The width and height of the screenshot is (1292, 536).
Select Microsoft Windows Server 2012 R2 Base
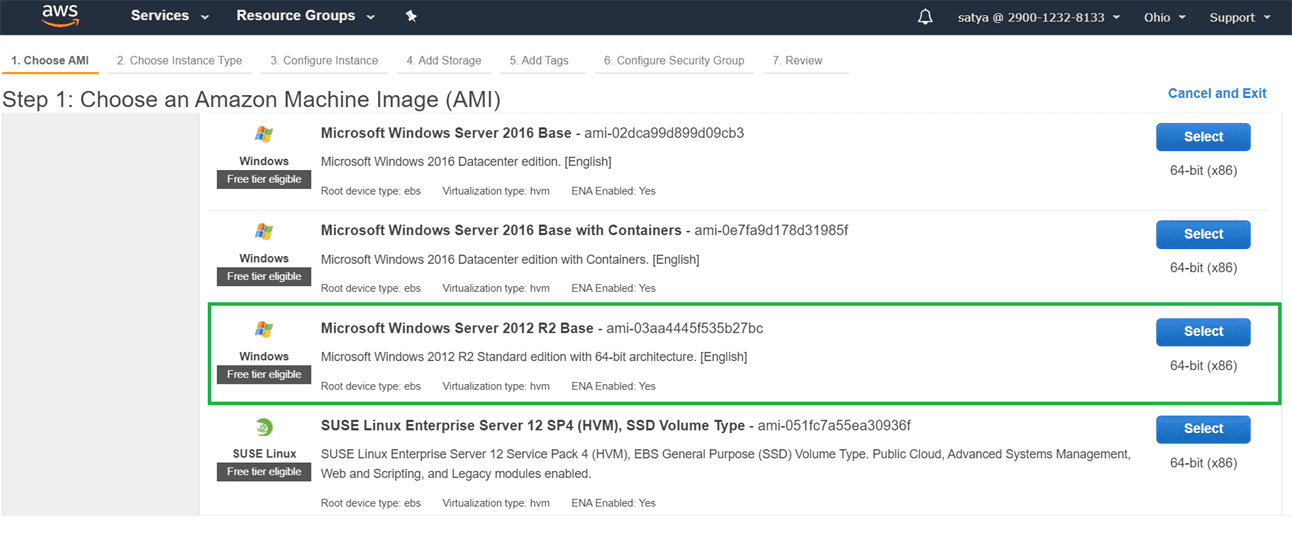click(1203, 332)
